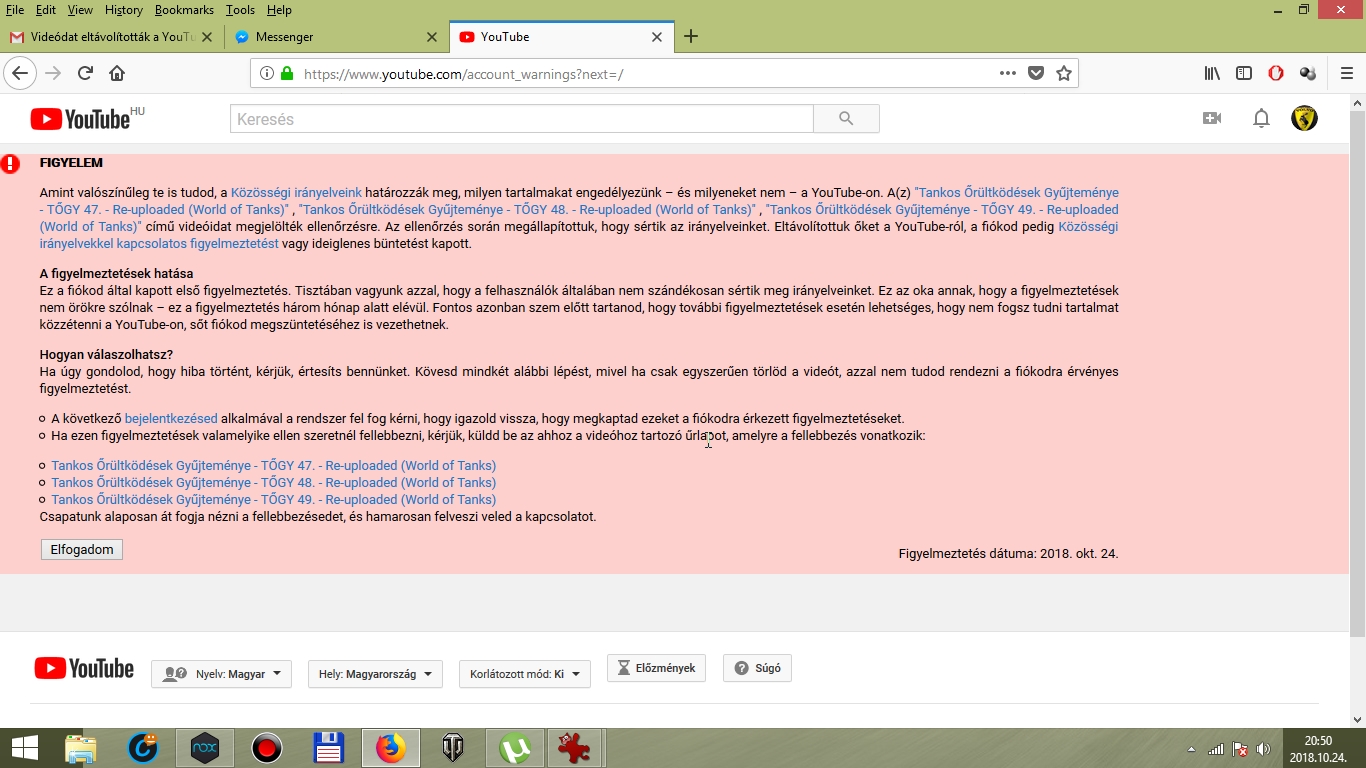This screenshot has width=1366, height=768.
Task: Switch to the Messenger tab
Action: pos(336,37)
